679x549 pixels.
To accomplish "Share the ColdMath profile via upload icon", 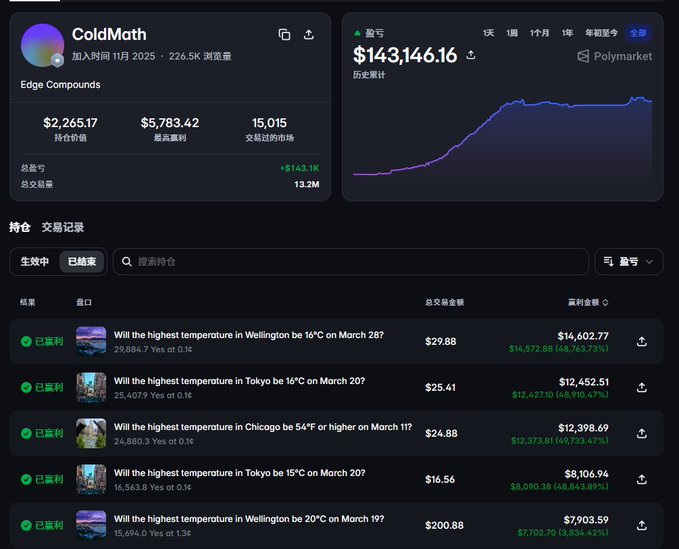I will tap(309, 35).
